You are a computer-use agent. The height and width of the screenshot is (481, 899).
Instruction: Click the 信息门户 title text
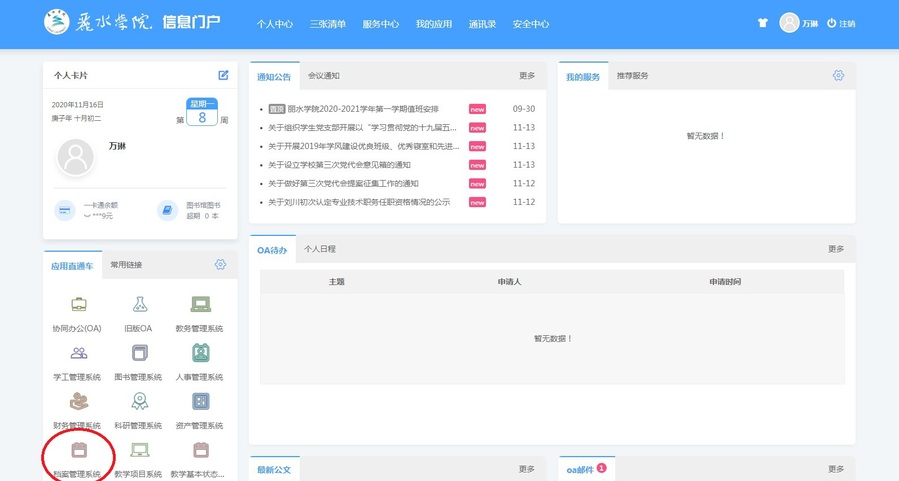tap(191, 22)
